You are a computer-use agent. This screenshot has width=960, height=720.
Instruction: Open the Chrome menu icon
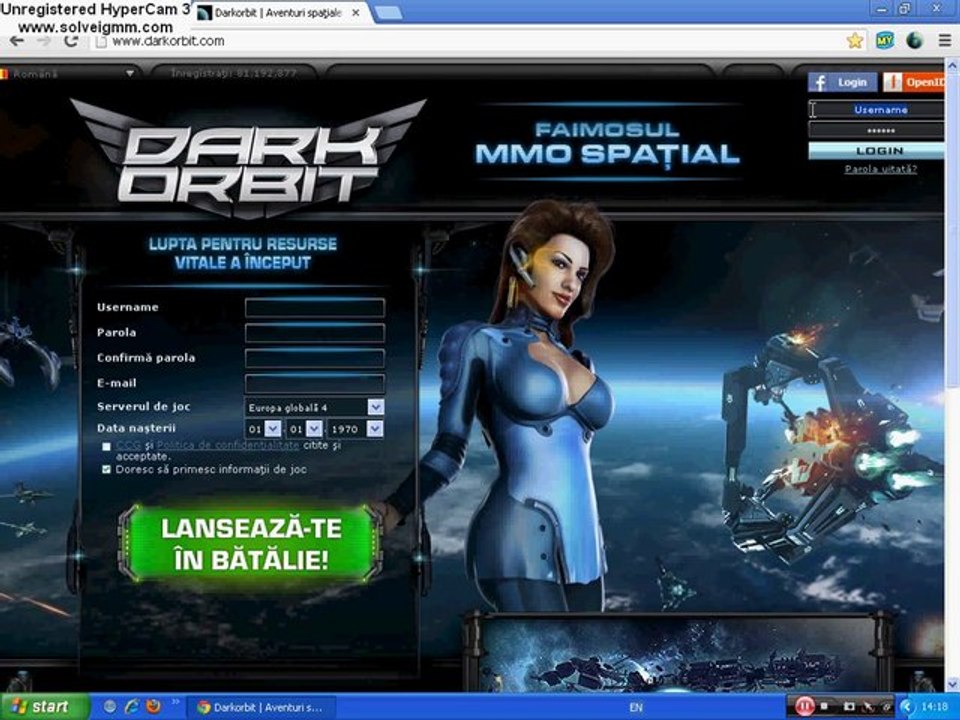945,41
